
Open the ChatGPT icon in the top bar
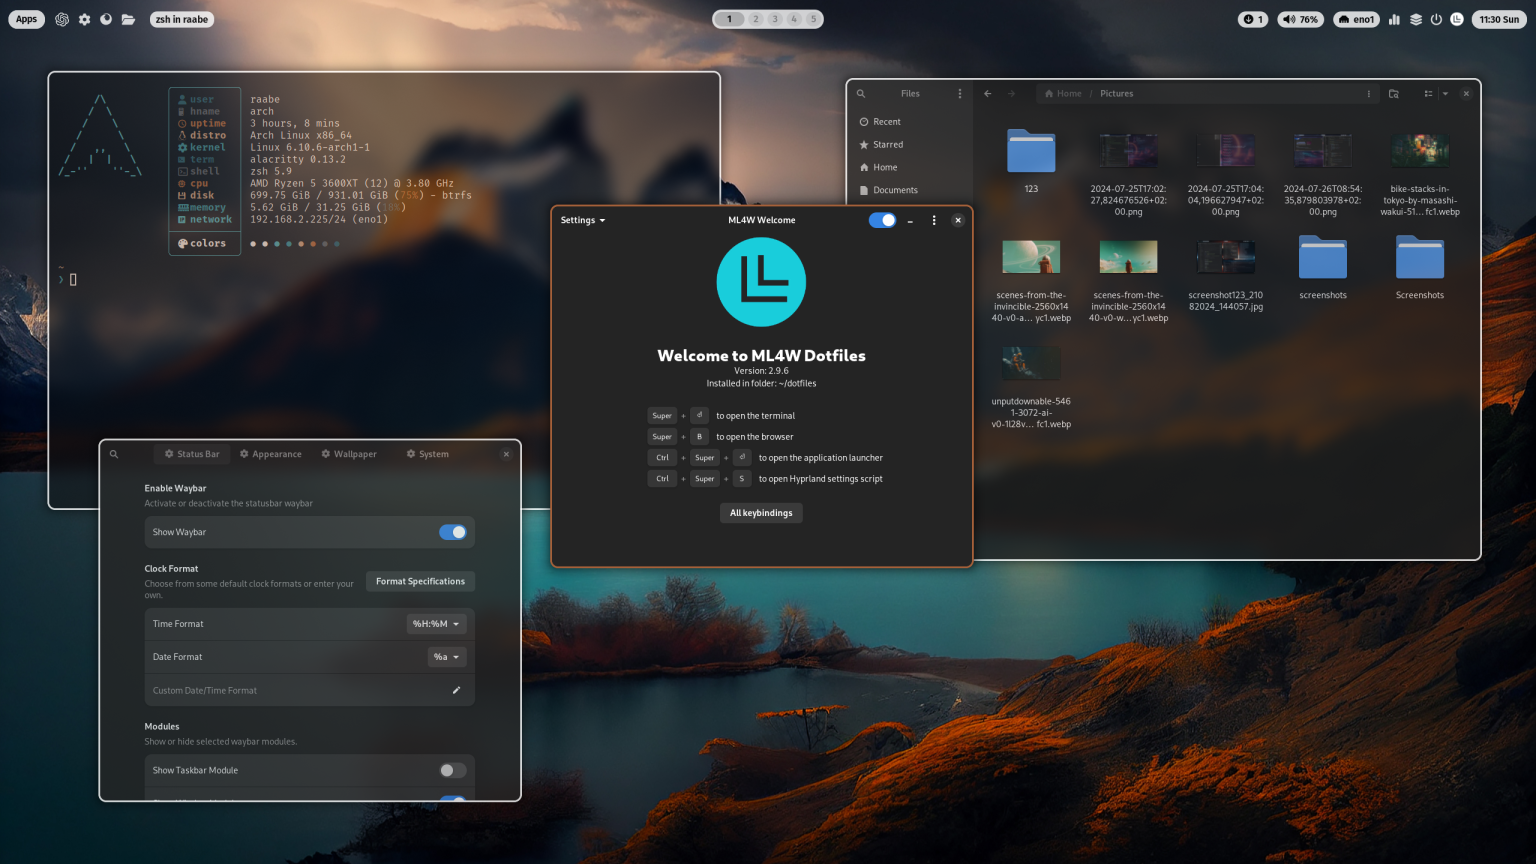click(62, 19)
